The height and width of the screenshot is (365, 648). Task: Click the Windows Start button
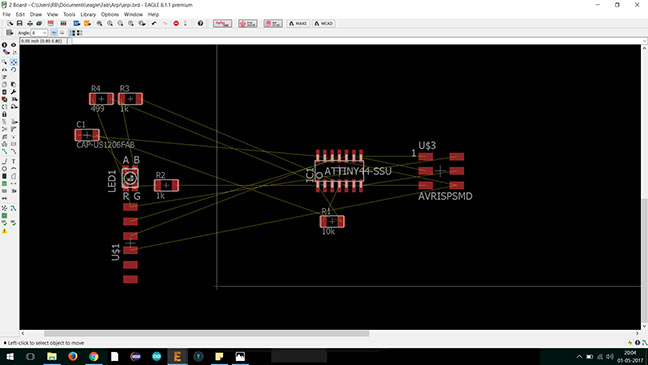pyautogui.click(x=10, y=356)
